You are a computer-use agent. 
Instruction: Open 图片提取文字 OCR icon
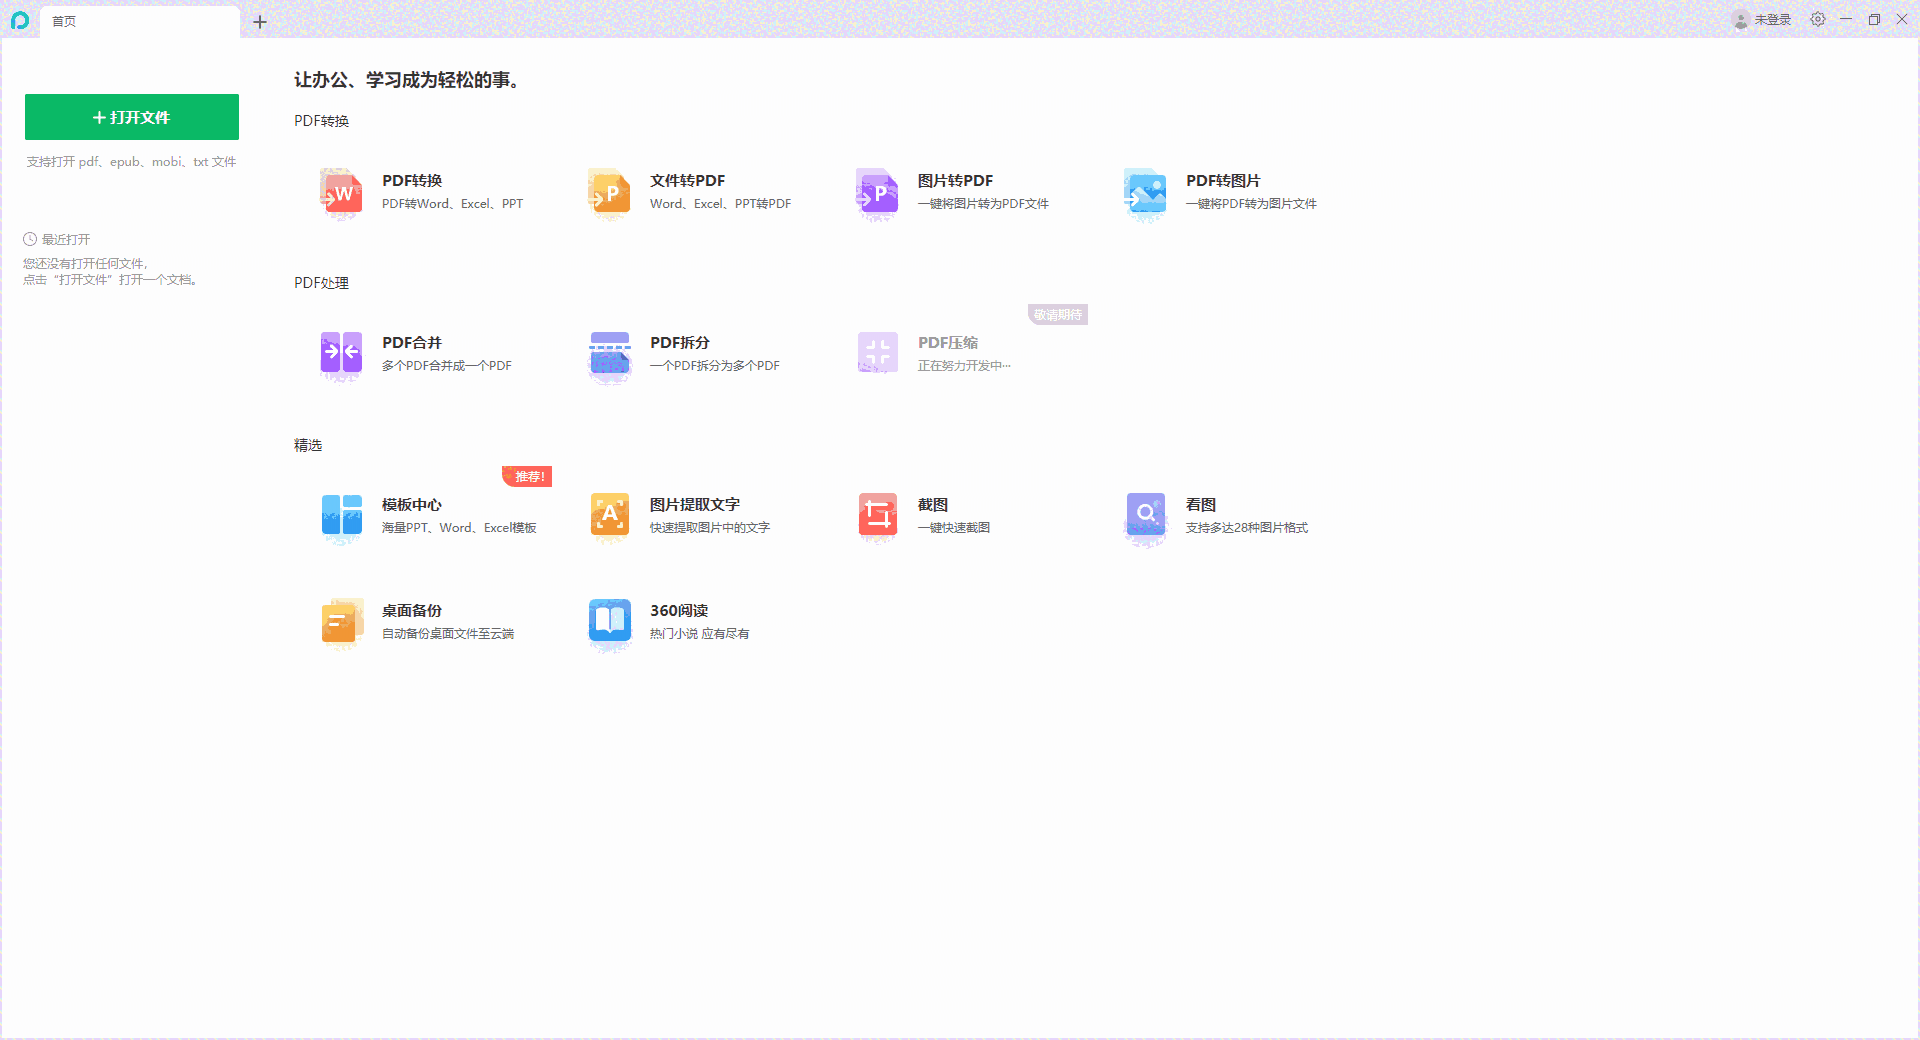coord(609,516)
